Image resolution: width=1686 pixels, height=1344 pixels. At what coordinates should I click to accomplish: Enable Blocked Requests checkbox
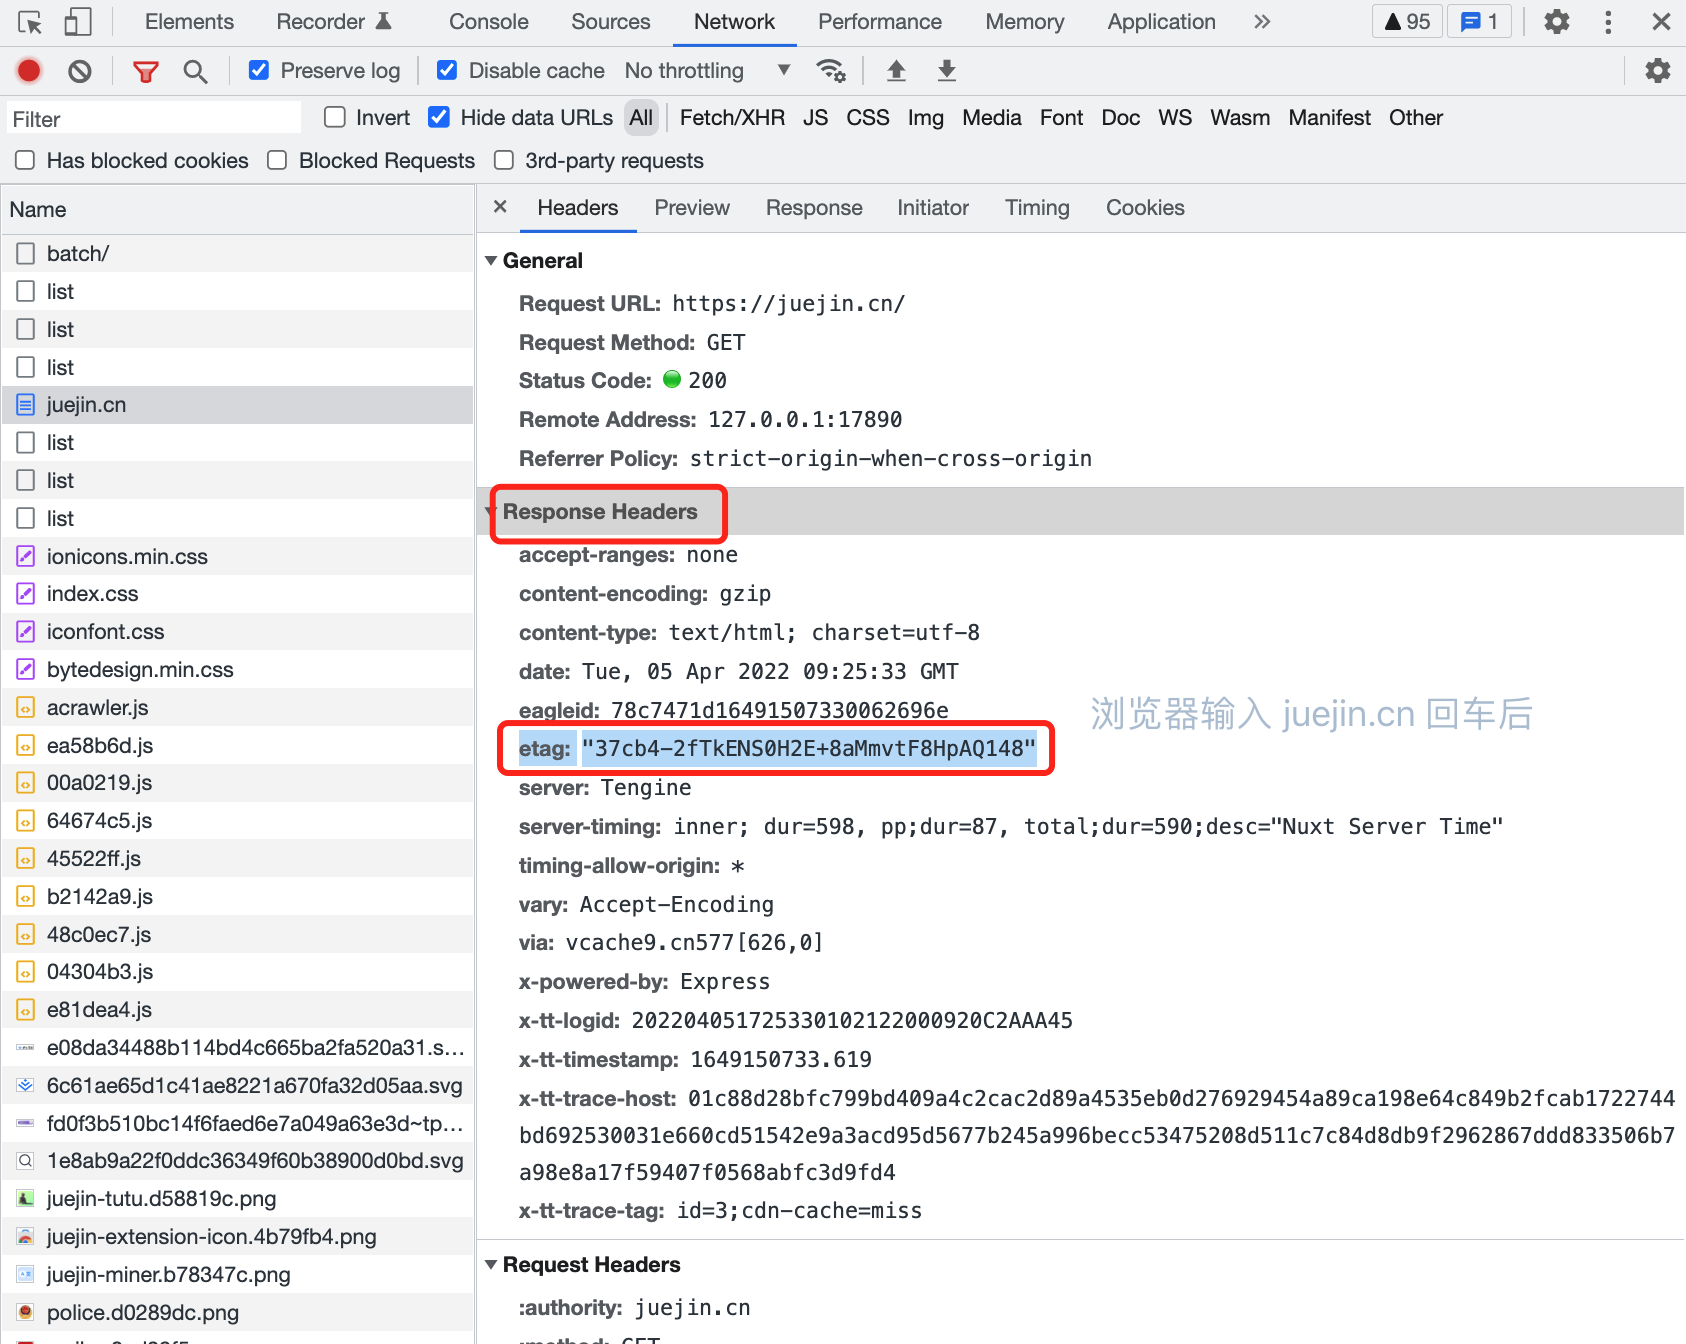(x=277, y=160)
